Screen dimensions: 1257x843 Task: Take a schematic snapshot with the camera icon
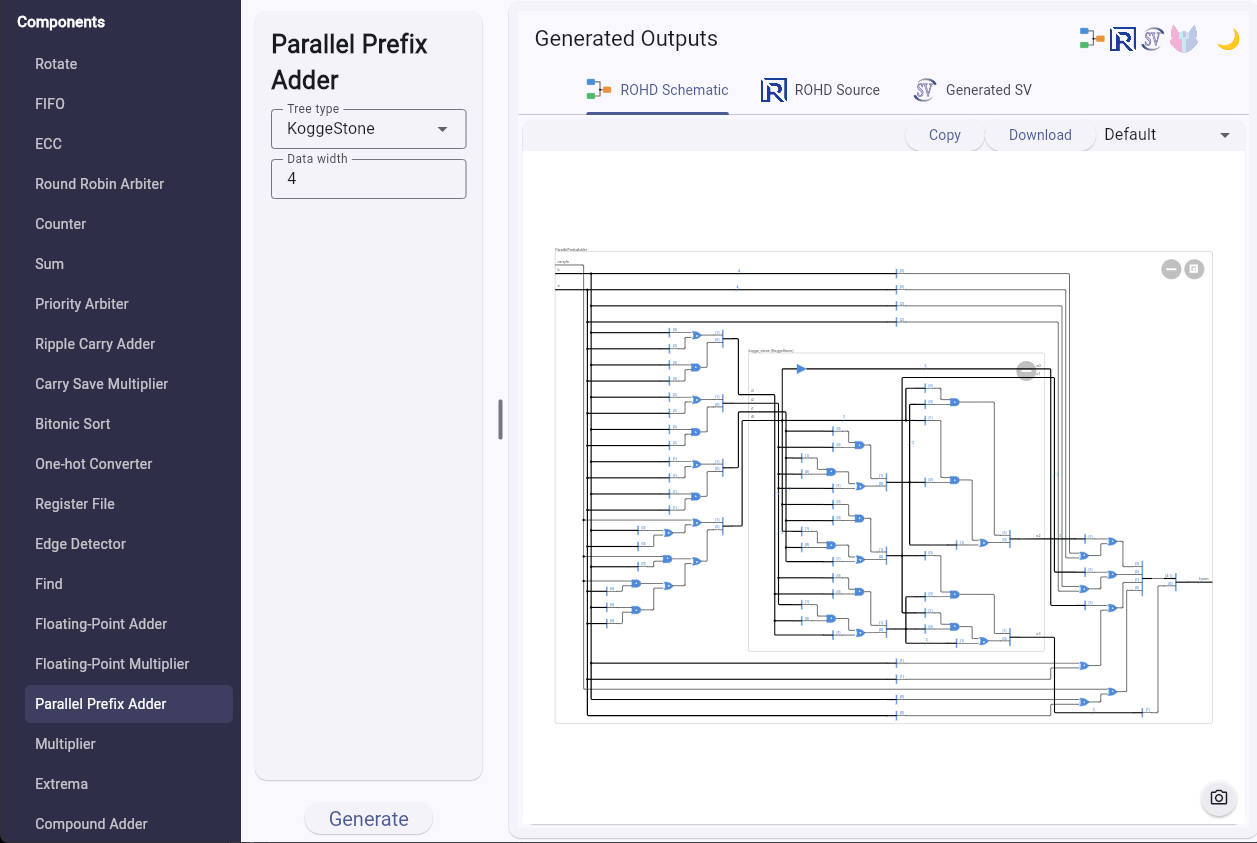[1218, 797]
